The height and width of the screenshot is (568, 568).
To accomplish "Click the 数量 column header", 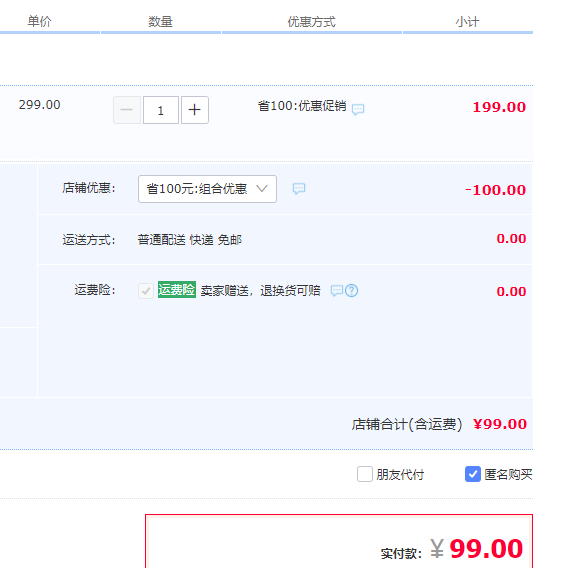I will click(160, 22).
